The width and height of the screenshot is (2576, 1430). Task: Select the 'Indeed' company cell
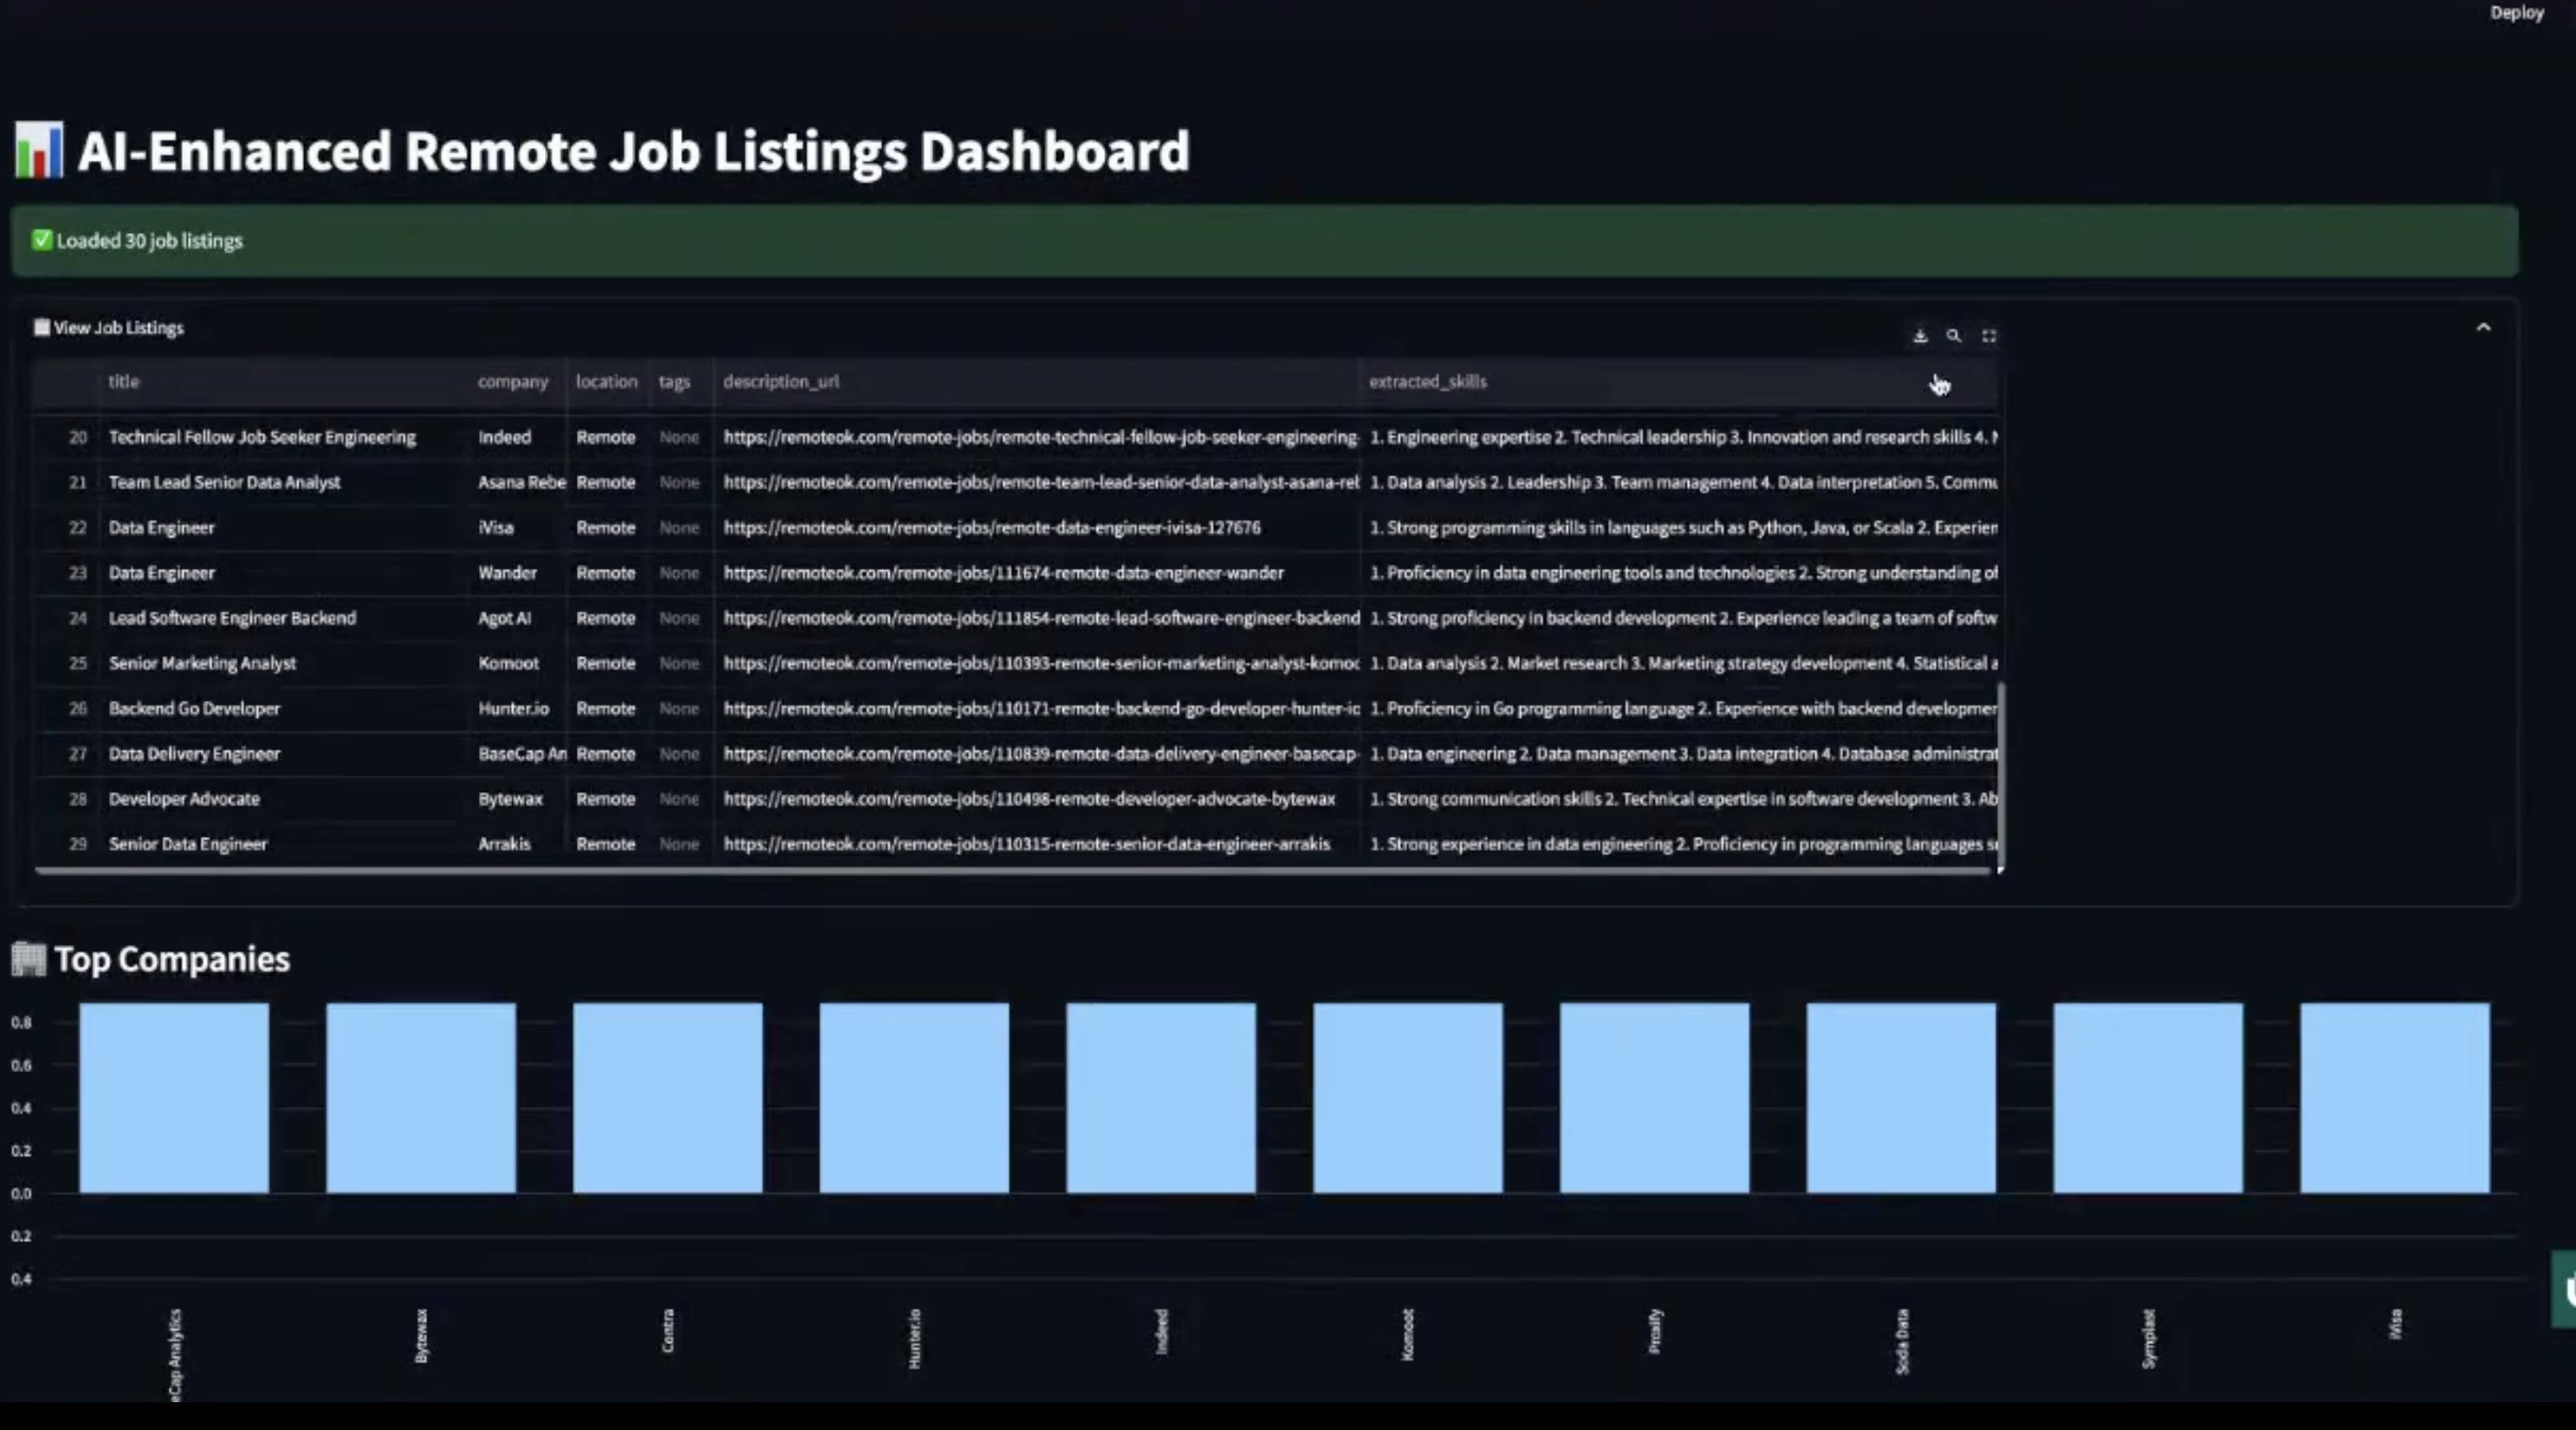click(517, 437)
